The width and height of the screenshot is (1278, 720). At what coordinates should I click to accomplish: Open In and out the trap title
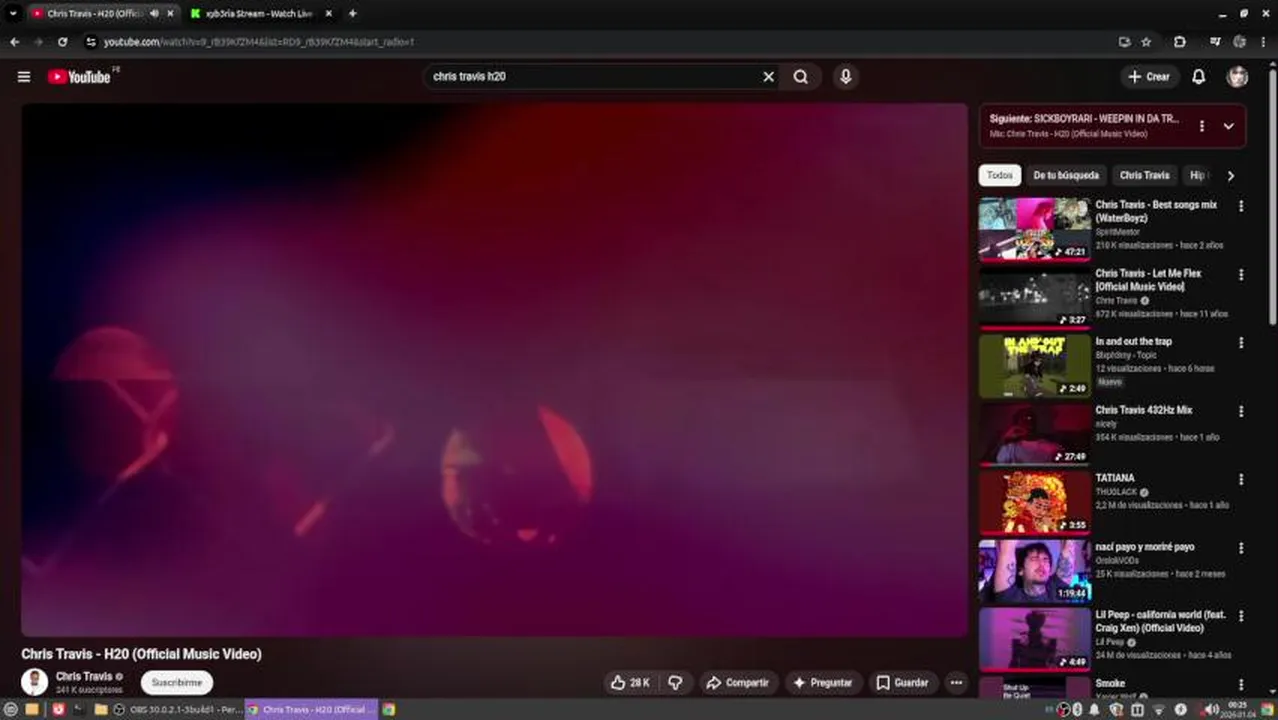(x=1133, y=342)
